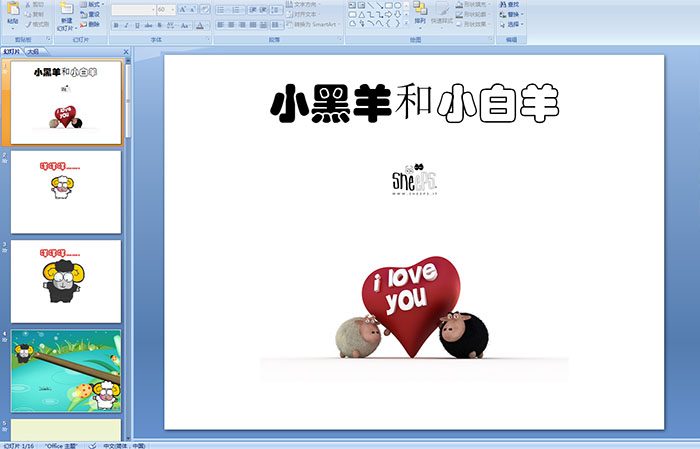Click the Replace (替换) button
Viewport: 700px width, 449px height.
(x=511, y=14)
